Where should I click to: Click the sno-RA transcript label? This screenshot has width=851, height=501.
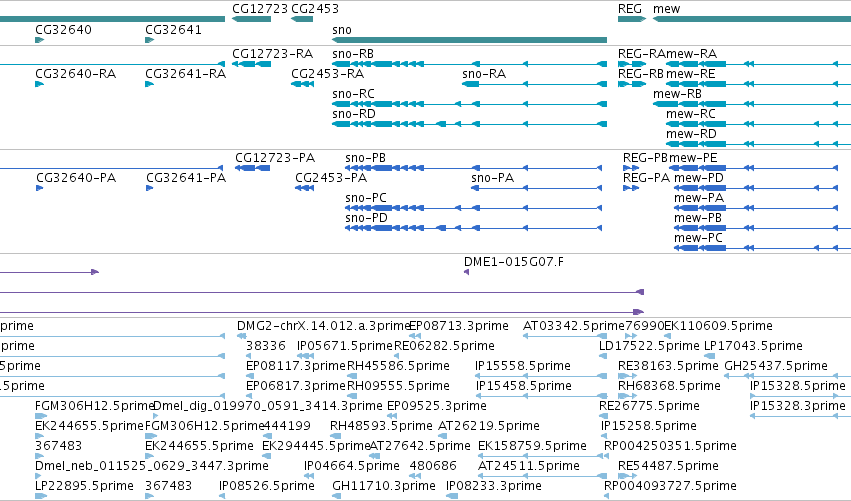pyautogui.click(x=484, y=74)
